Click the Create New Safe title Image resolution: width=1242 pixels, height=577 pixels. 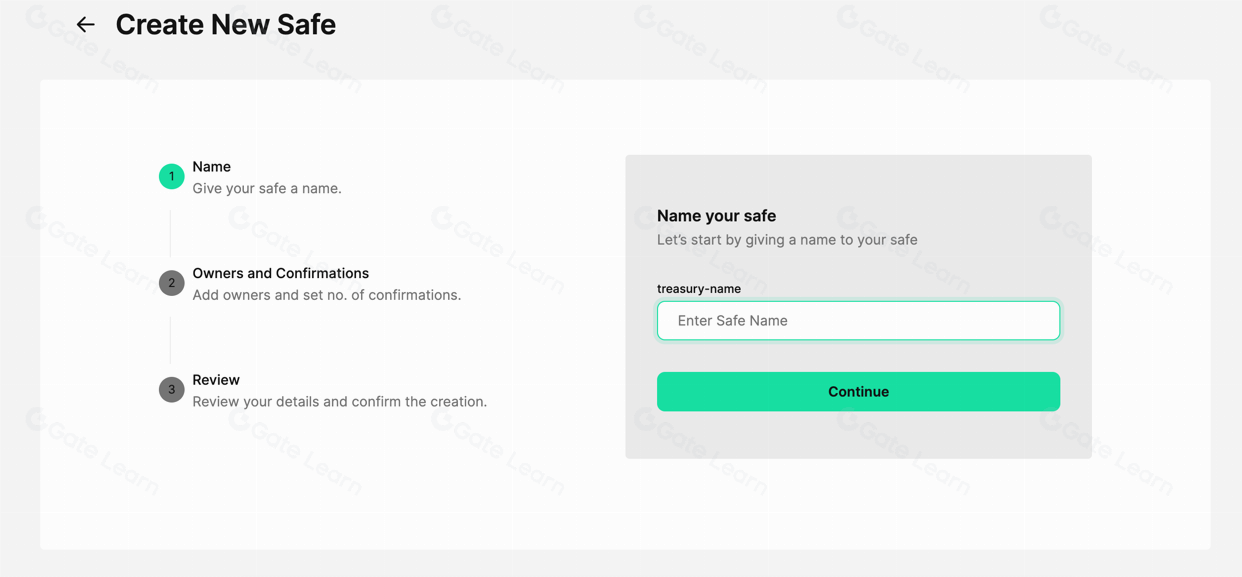(225, 25)
